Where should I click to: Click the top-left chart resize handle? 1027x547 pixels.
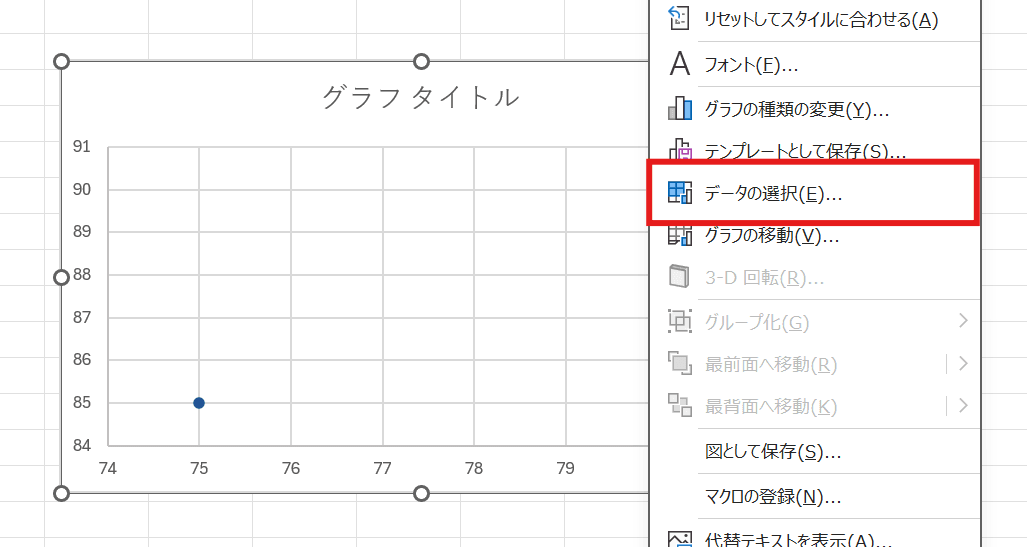[x=61, y=62]
